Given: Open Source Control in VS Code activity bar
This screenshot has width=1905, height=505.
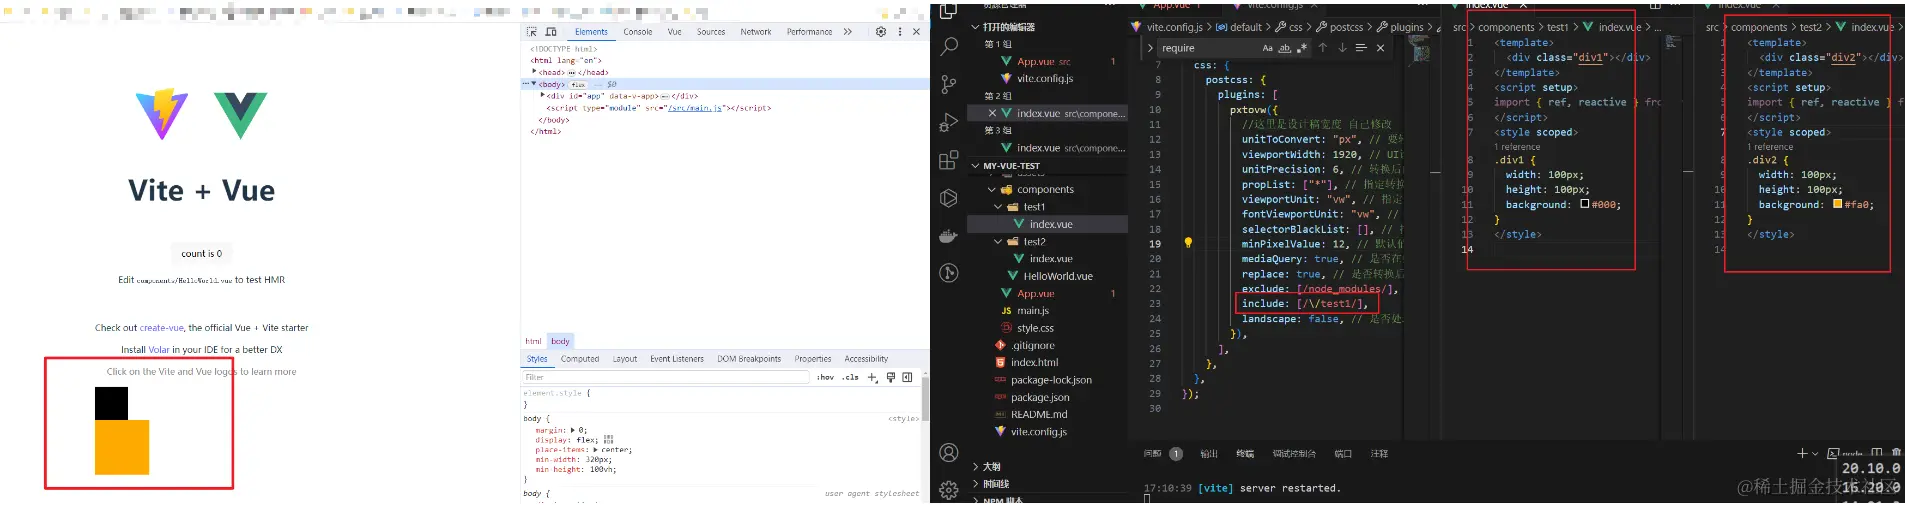Looking at the screenshot, I should (949, 84).
